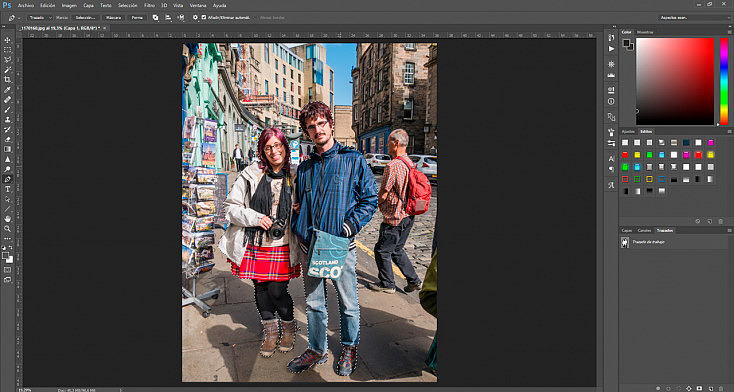Screen dimensions: 734x392
Task: Pick a hue on the rainbow slider
Action: (724, 81)
